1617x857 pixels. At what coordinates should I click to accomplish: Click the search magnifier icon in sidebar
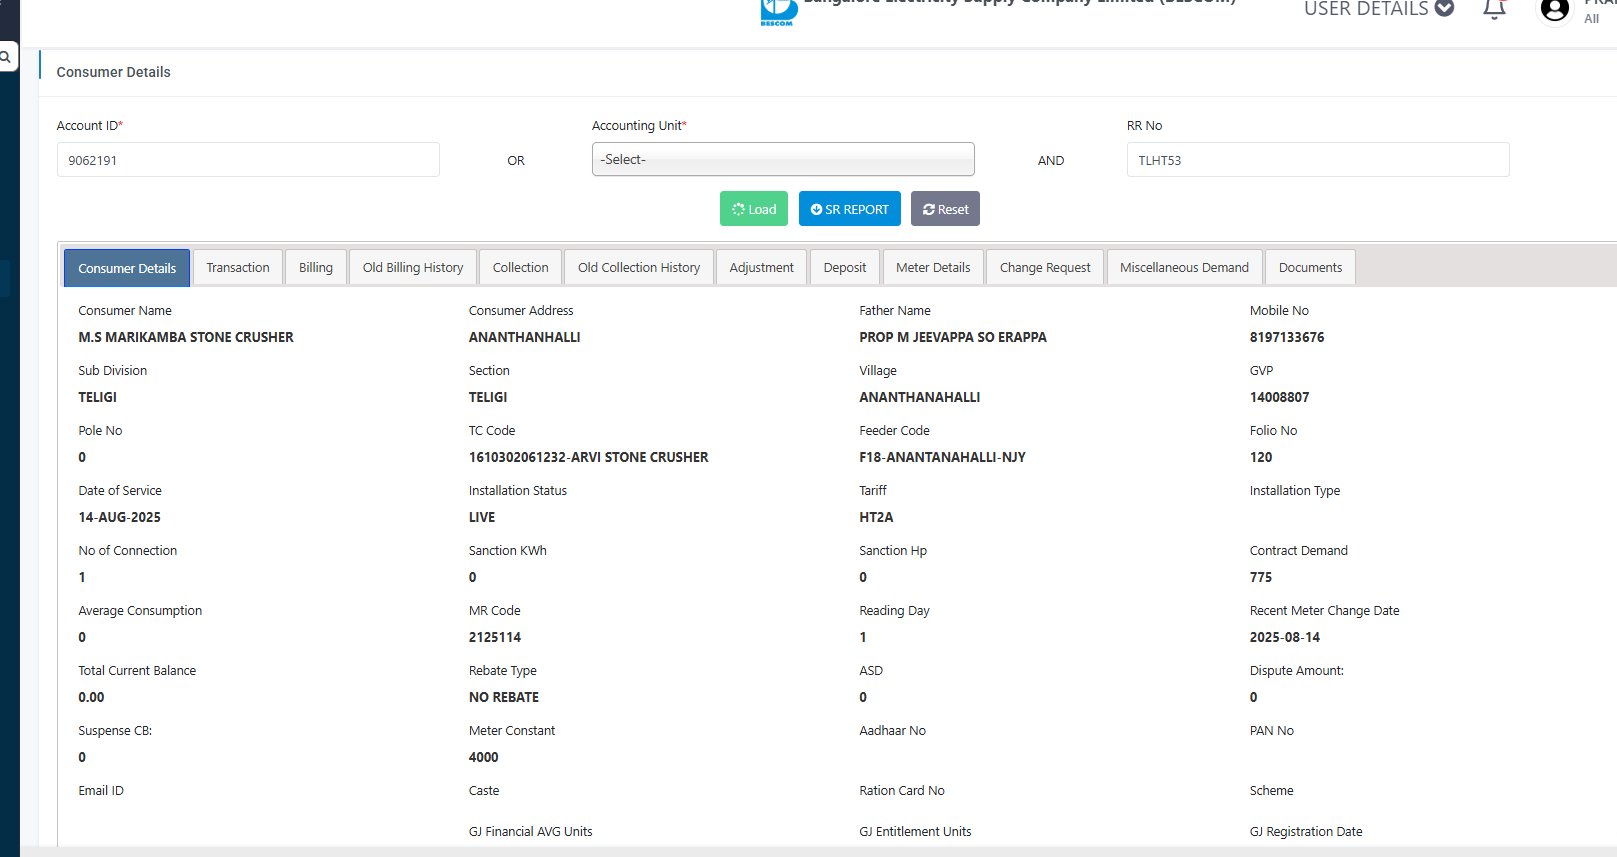[5, 57]
